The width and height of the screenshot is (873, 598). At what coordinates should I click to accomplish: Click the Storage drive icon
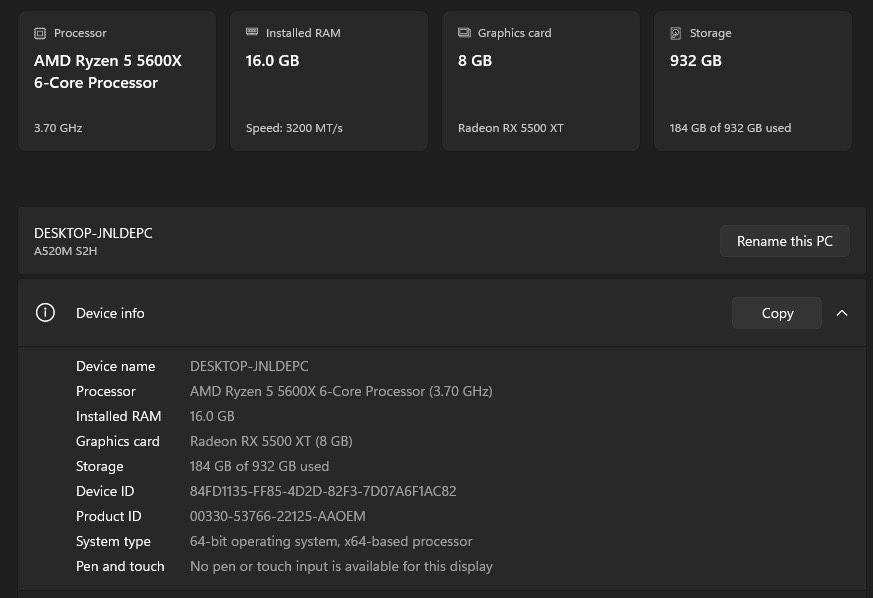[x=676, y=33]
